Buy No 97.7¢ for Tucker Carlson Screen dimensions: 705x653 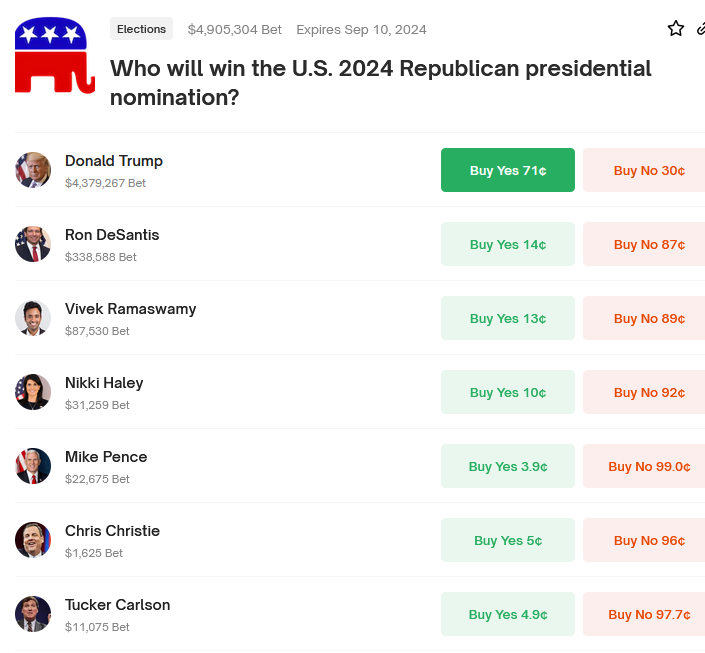pyautogui.click(x=644, y=614)
